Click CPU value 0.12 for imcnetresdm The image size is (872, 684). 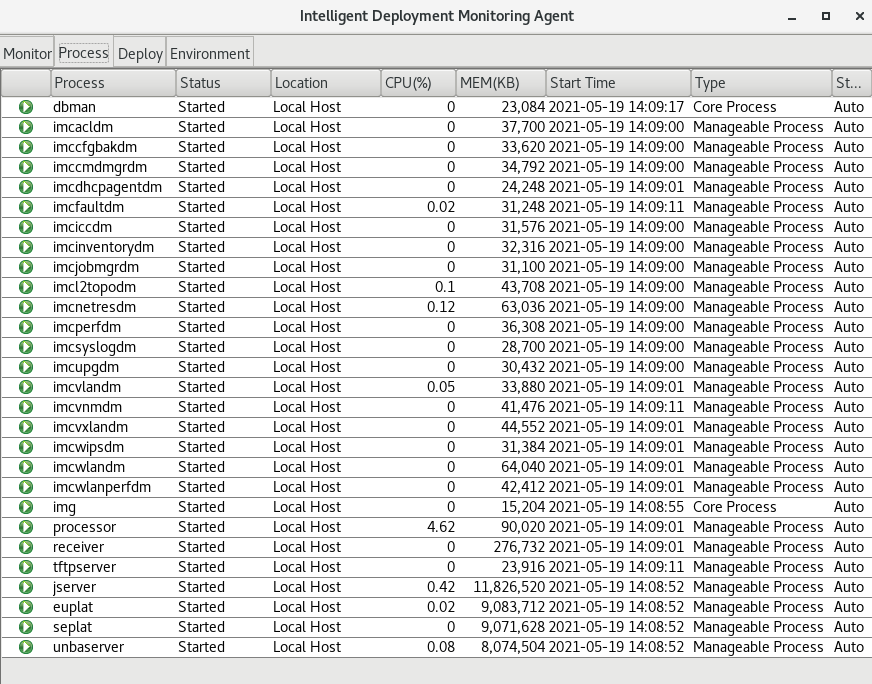(x=441, y=307)
